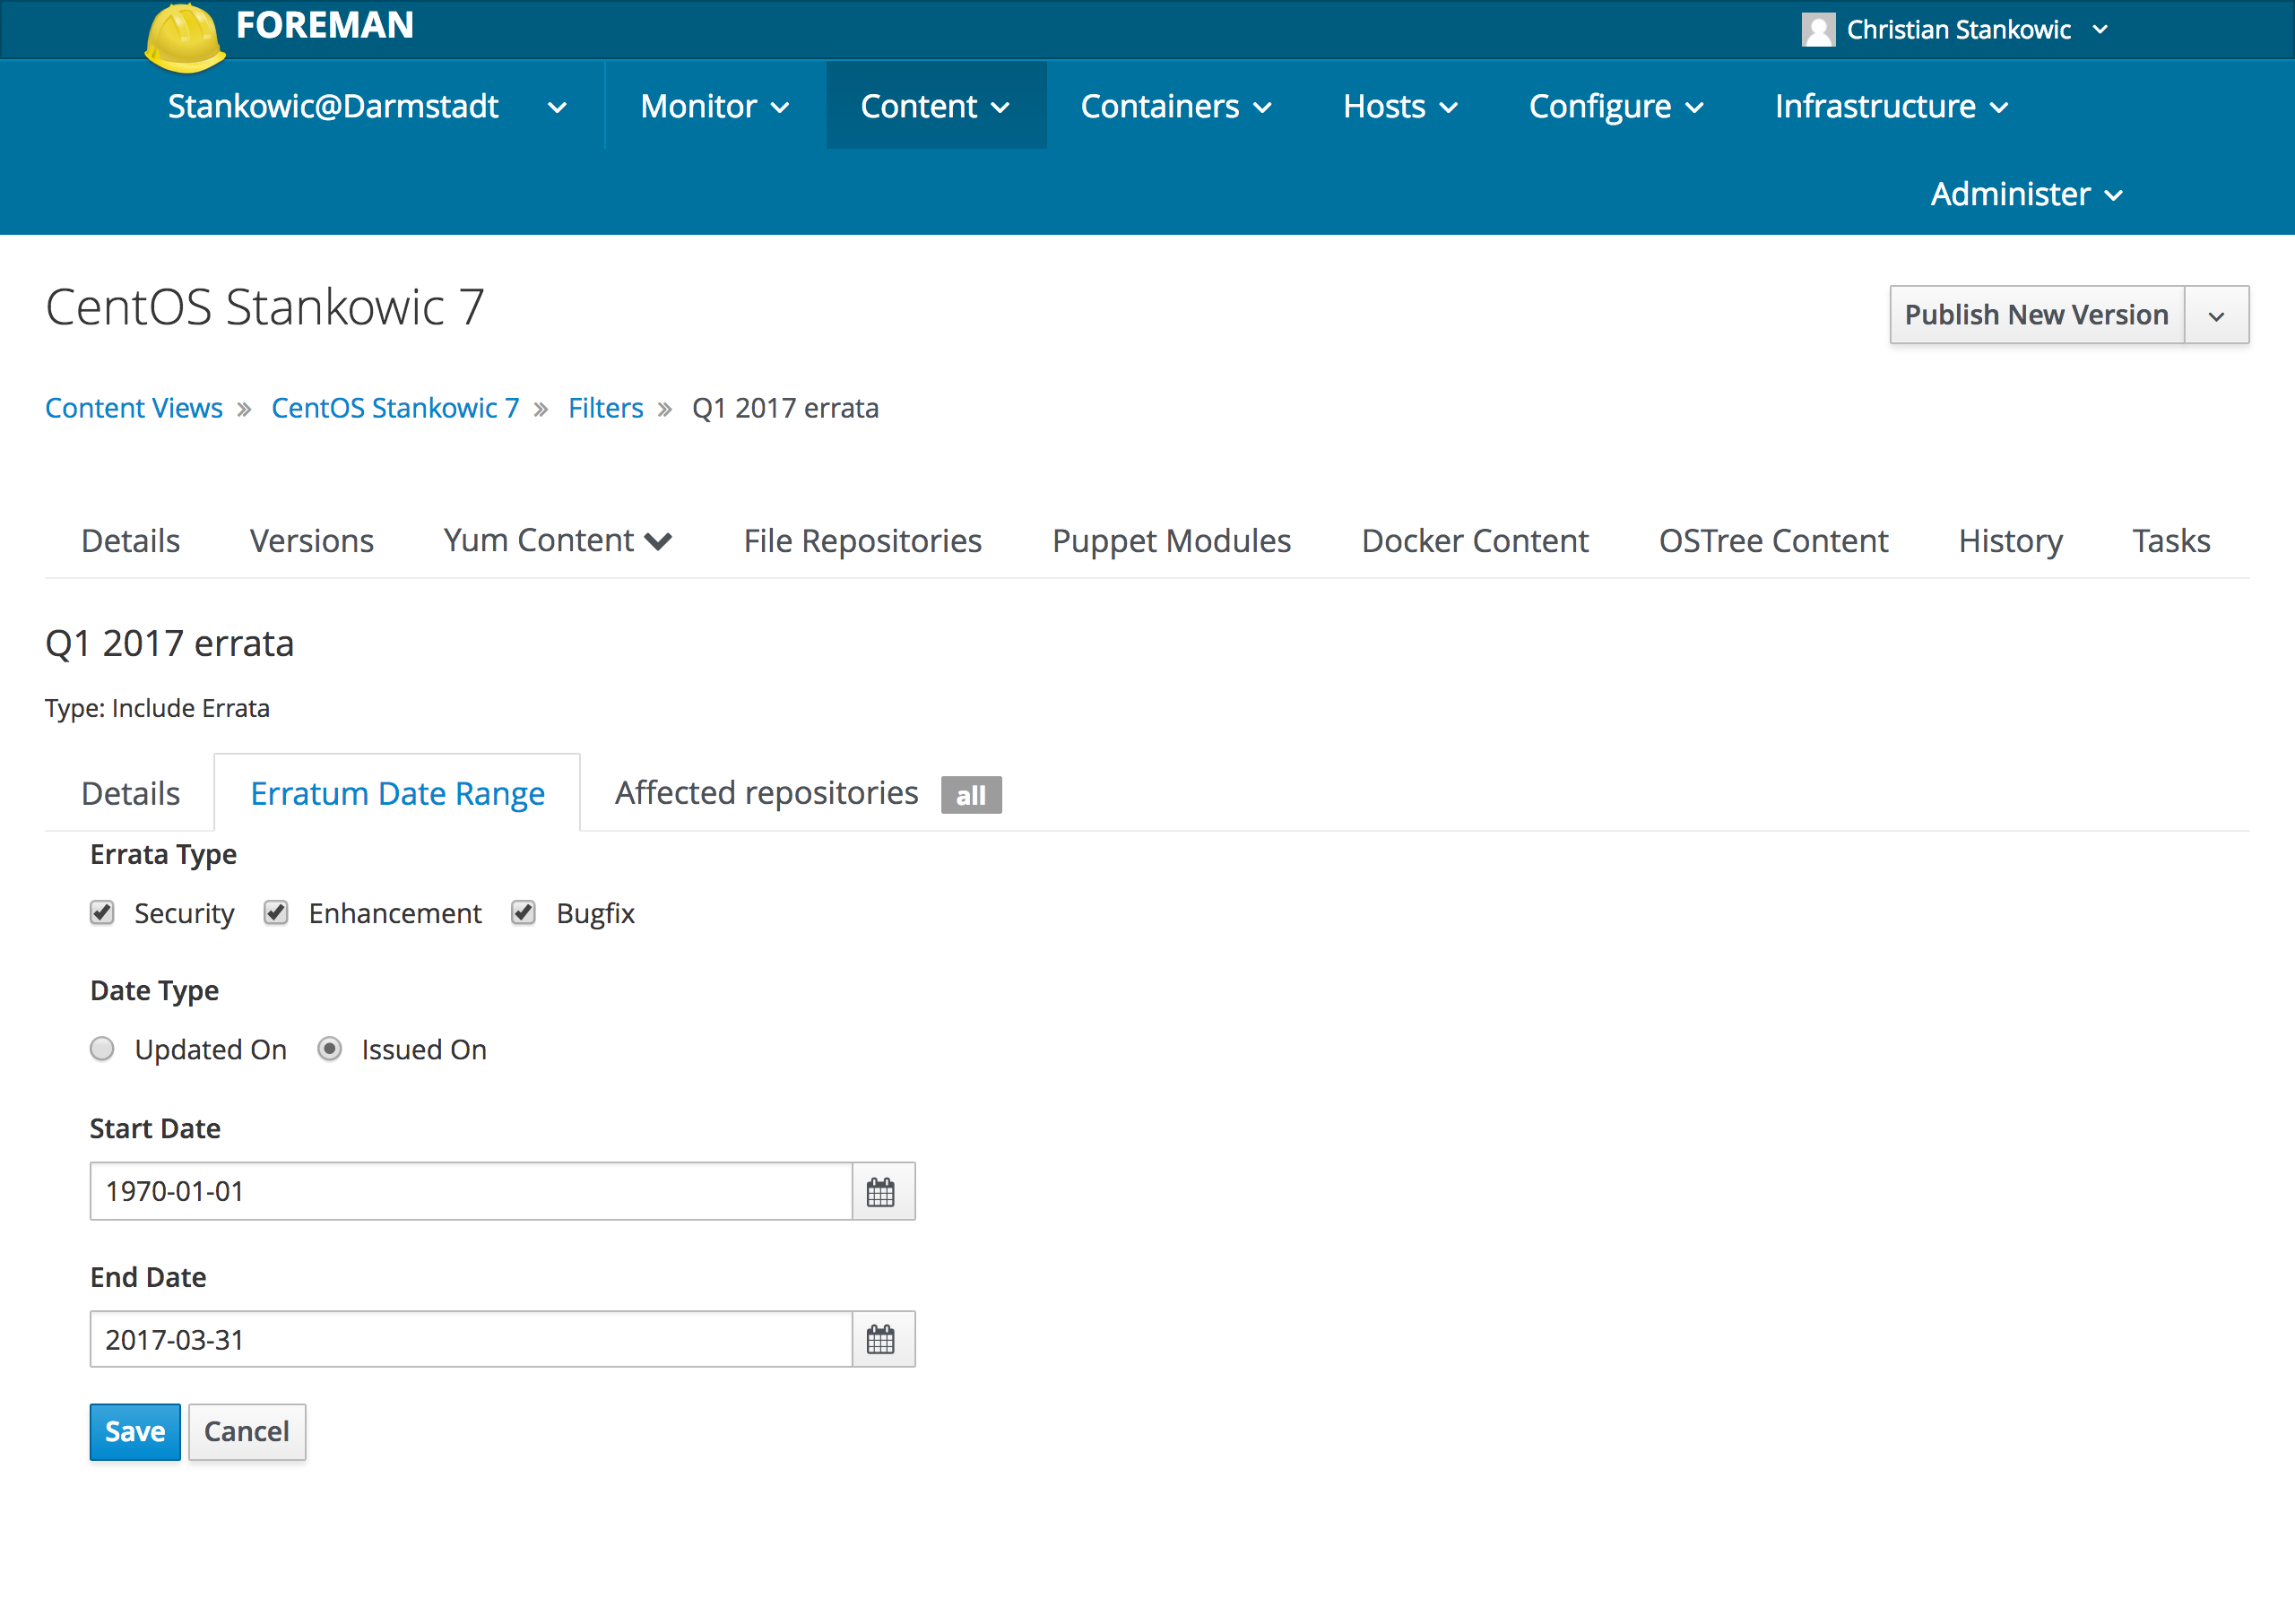Save the erratum date range
The height and width of the screenshot is (1624, 2295).
(135, 1431)
